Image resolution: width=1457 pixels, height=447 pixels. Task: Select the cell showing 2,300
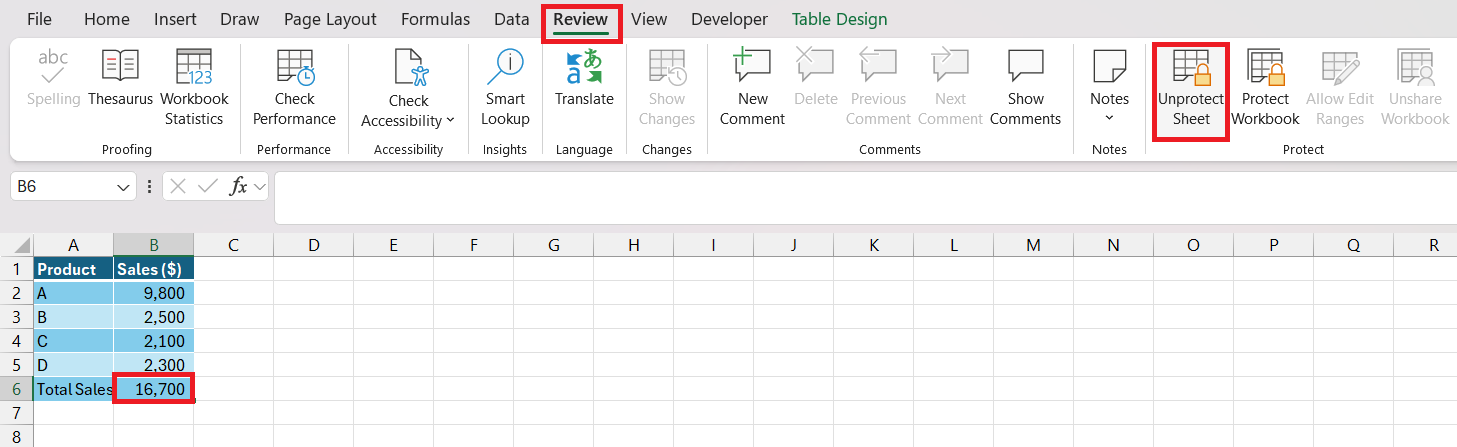coord(153,365)
